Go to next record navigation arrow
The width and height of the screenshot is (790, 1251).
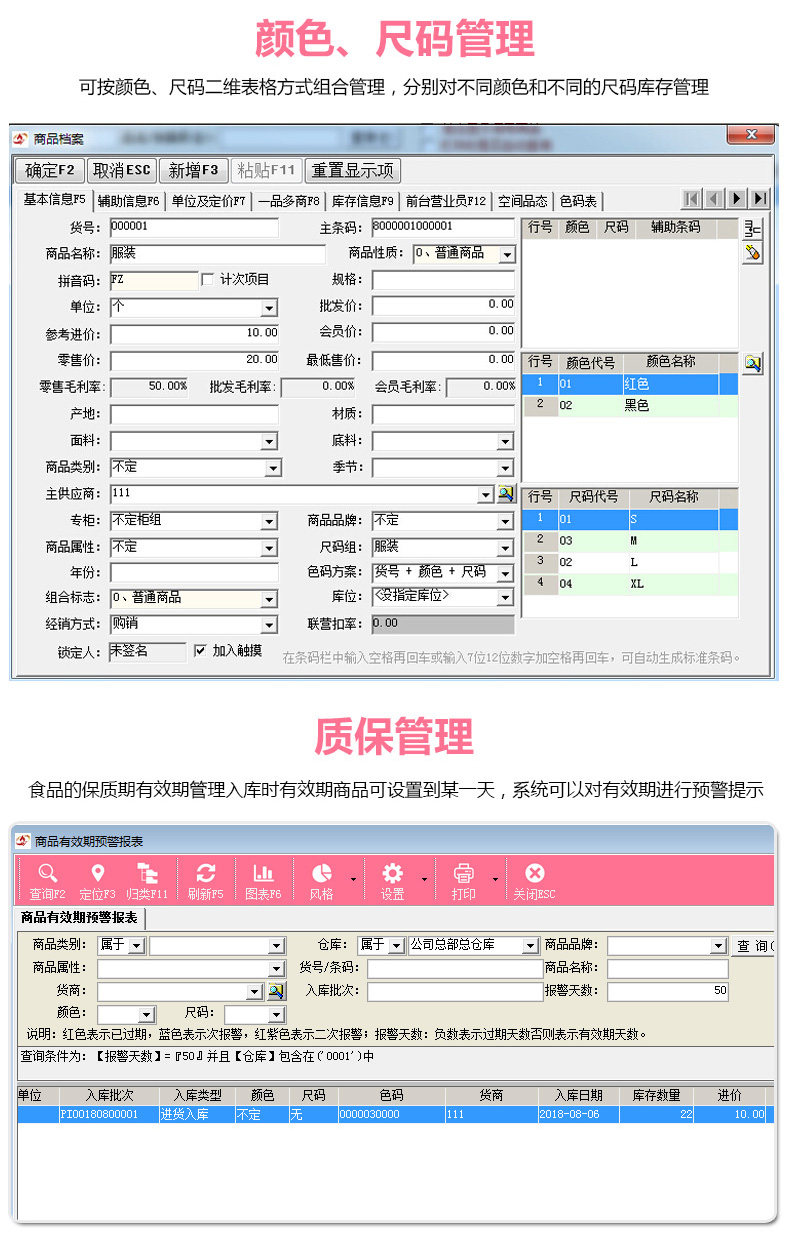pyautogui.click(x=737, y=198)
